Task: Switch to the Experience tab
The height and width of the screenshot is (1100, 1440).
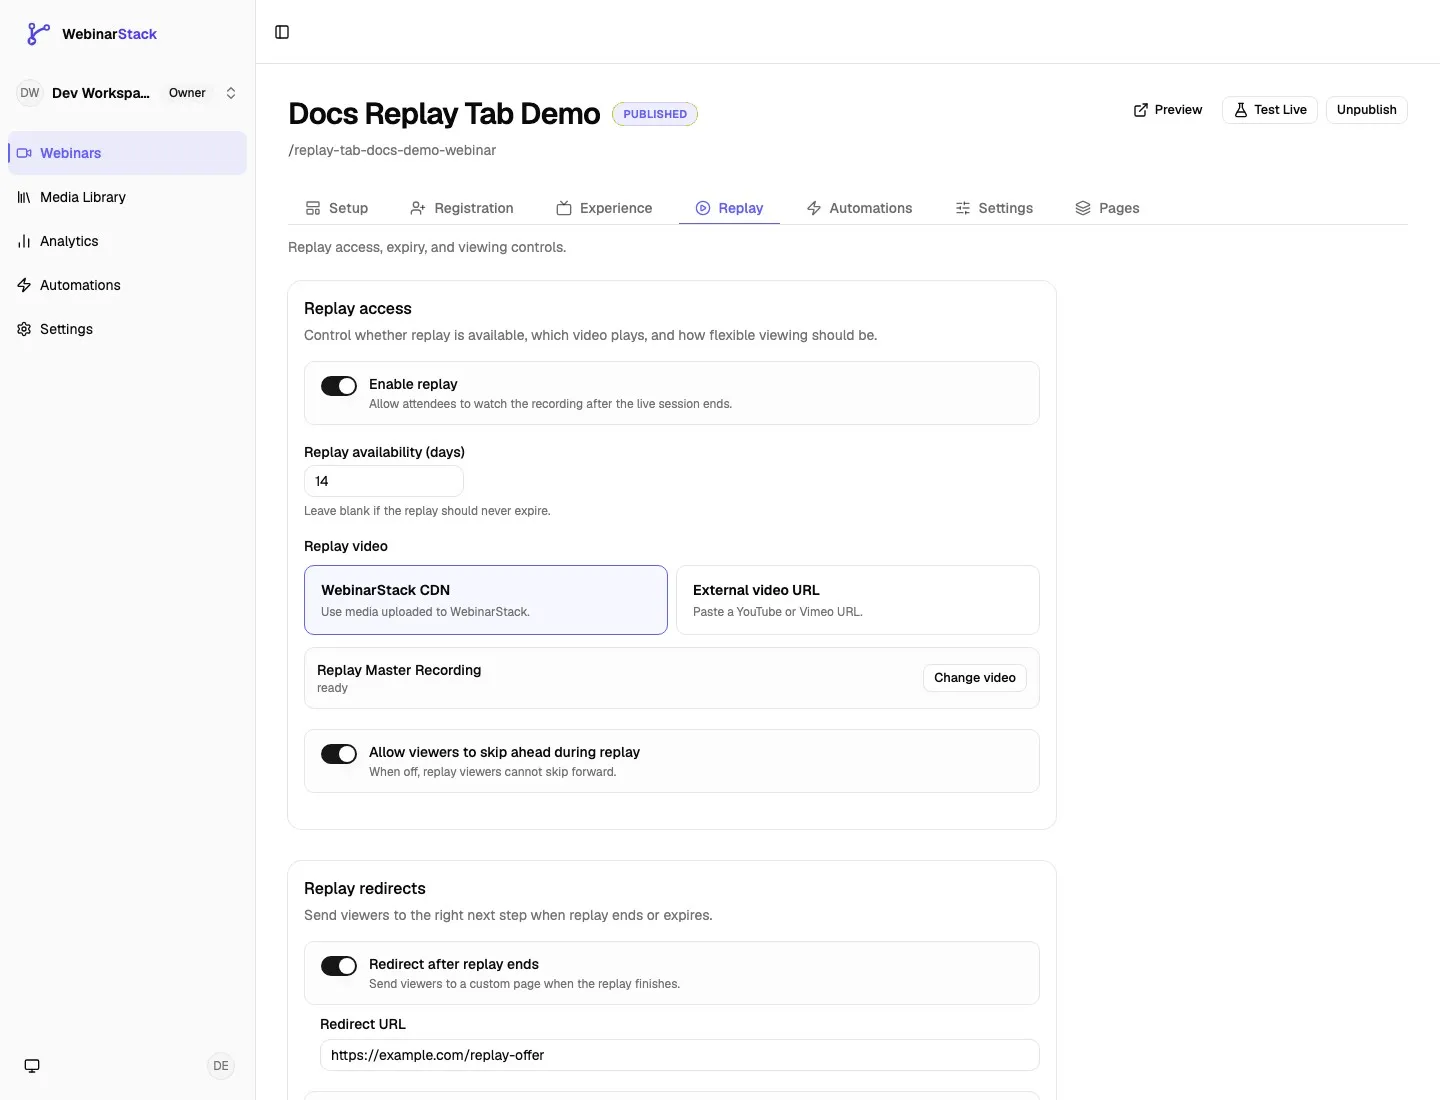Action: pos(604,208)
